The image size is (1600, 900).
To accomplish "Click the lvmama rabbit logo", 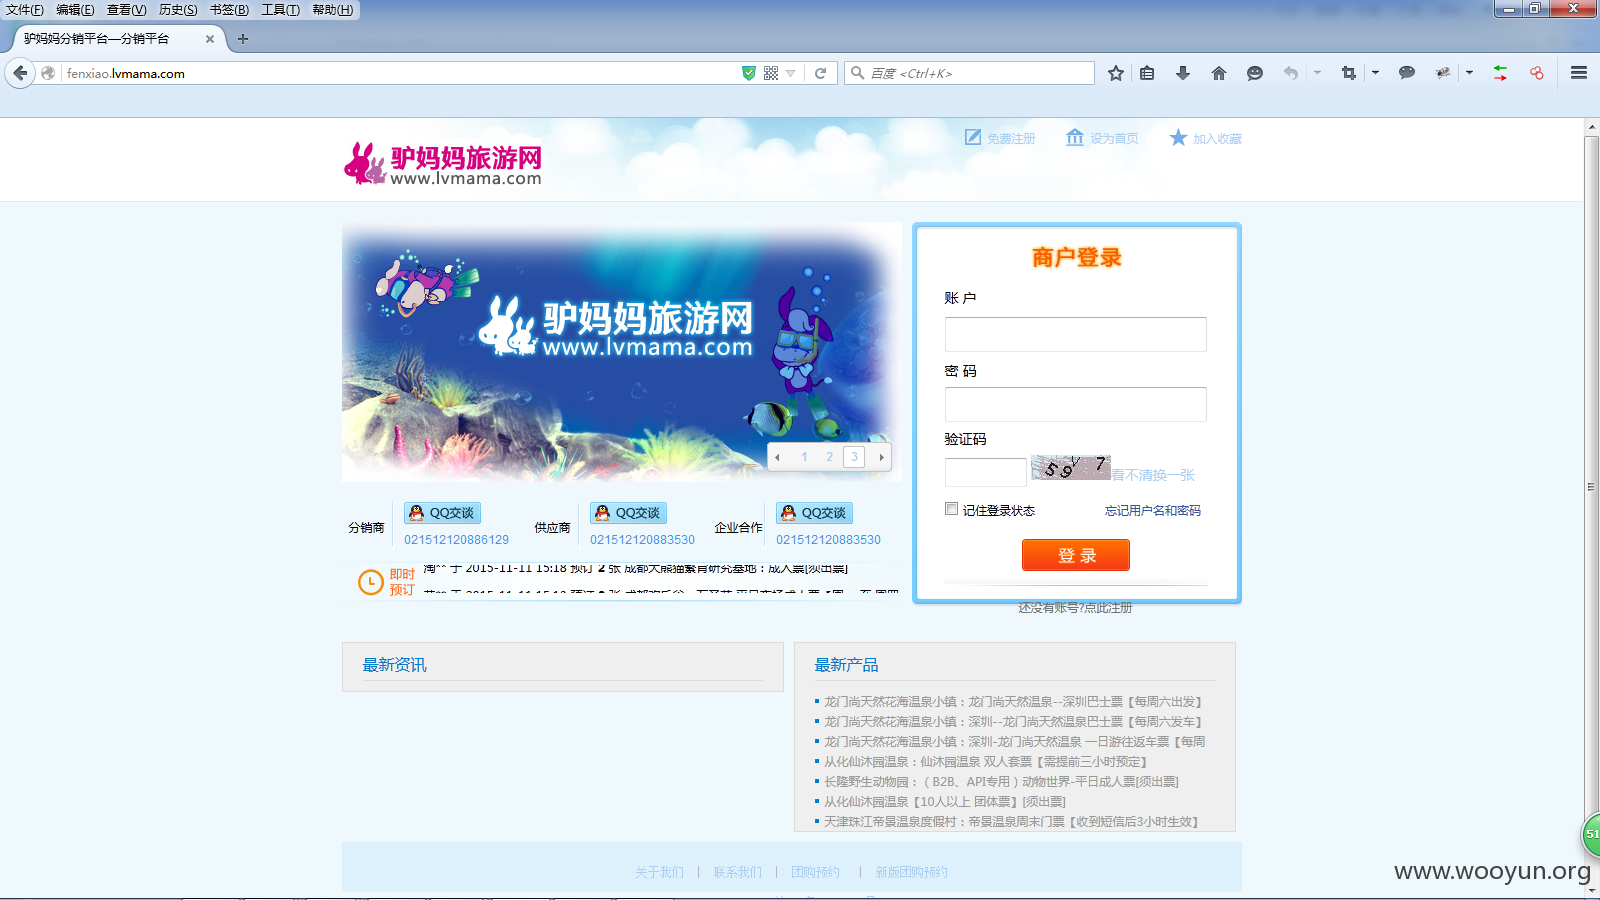I will point(442,164).
